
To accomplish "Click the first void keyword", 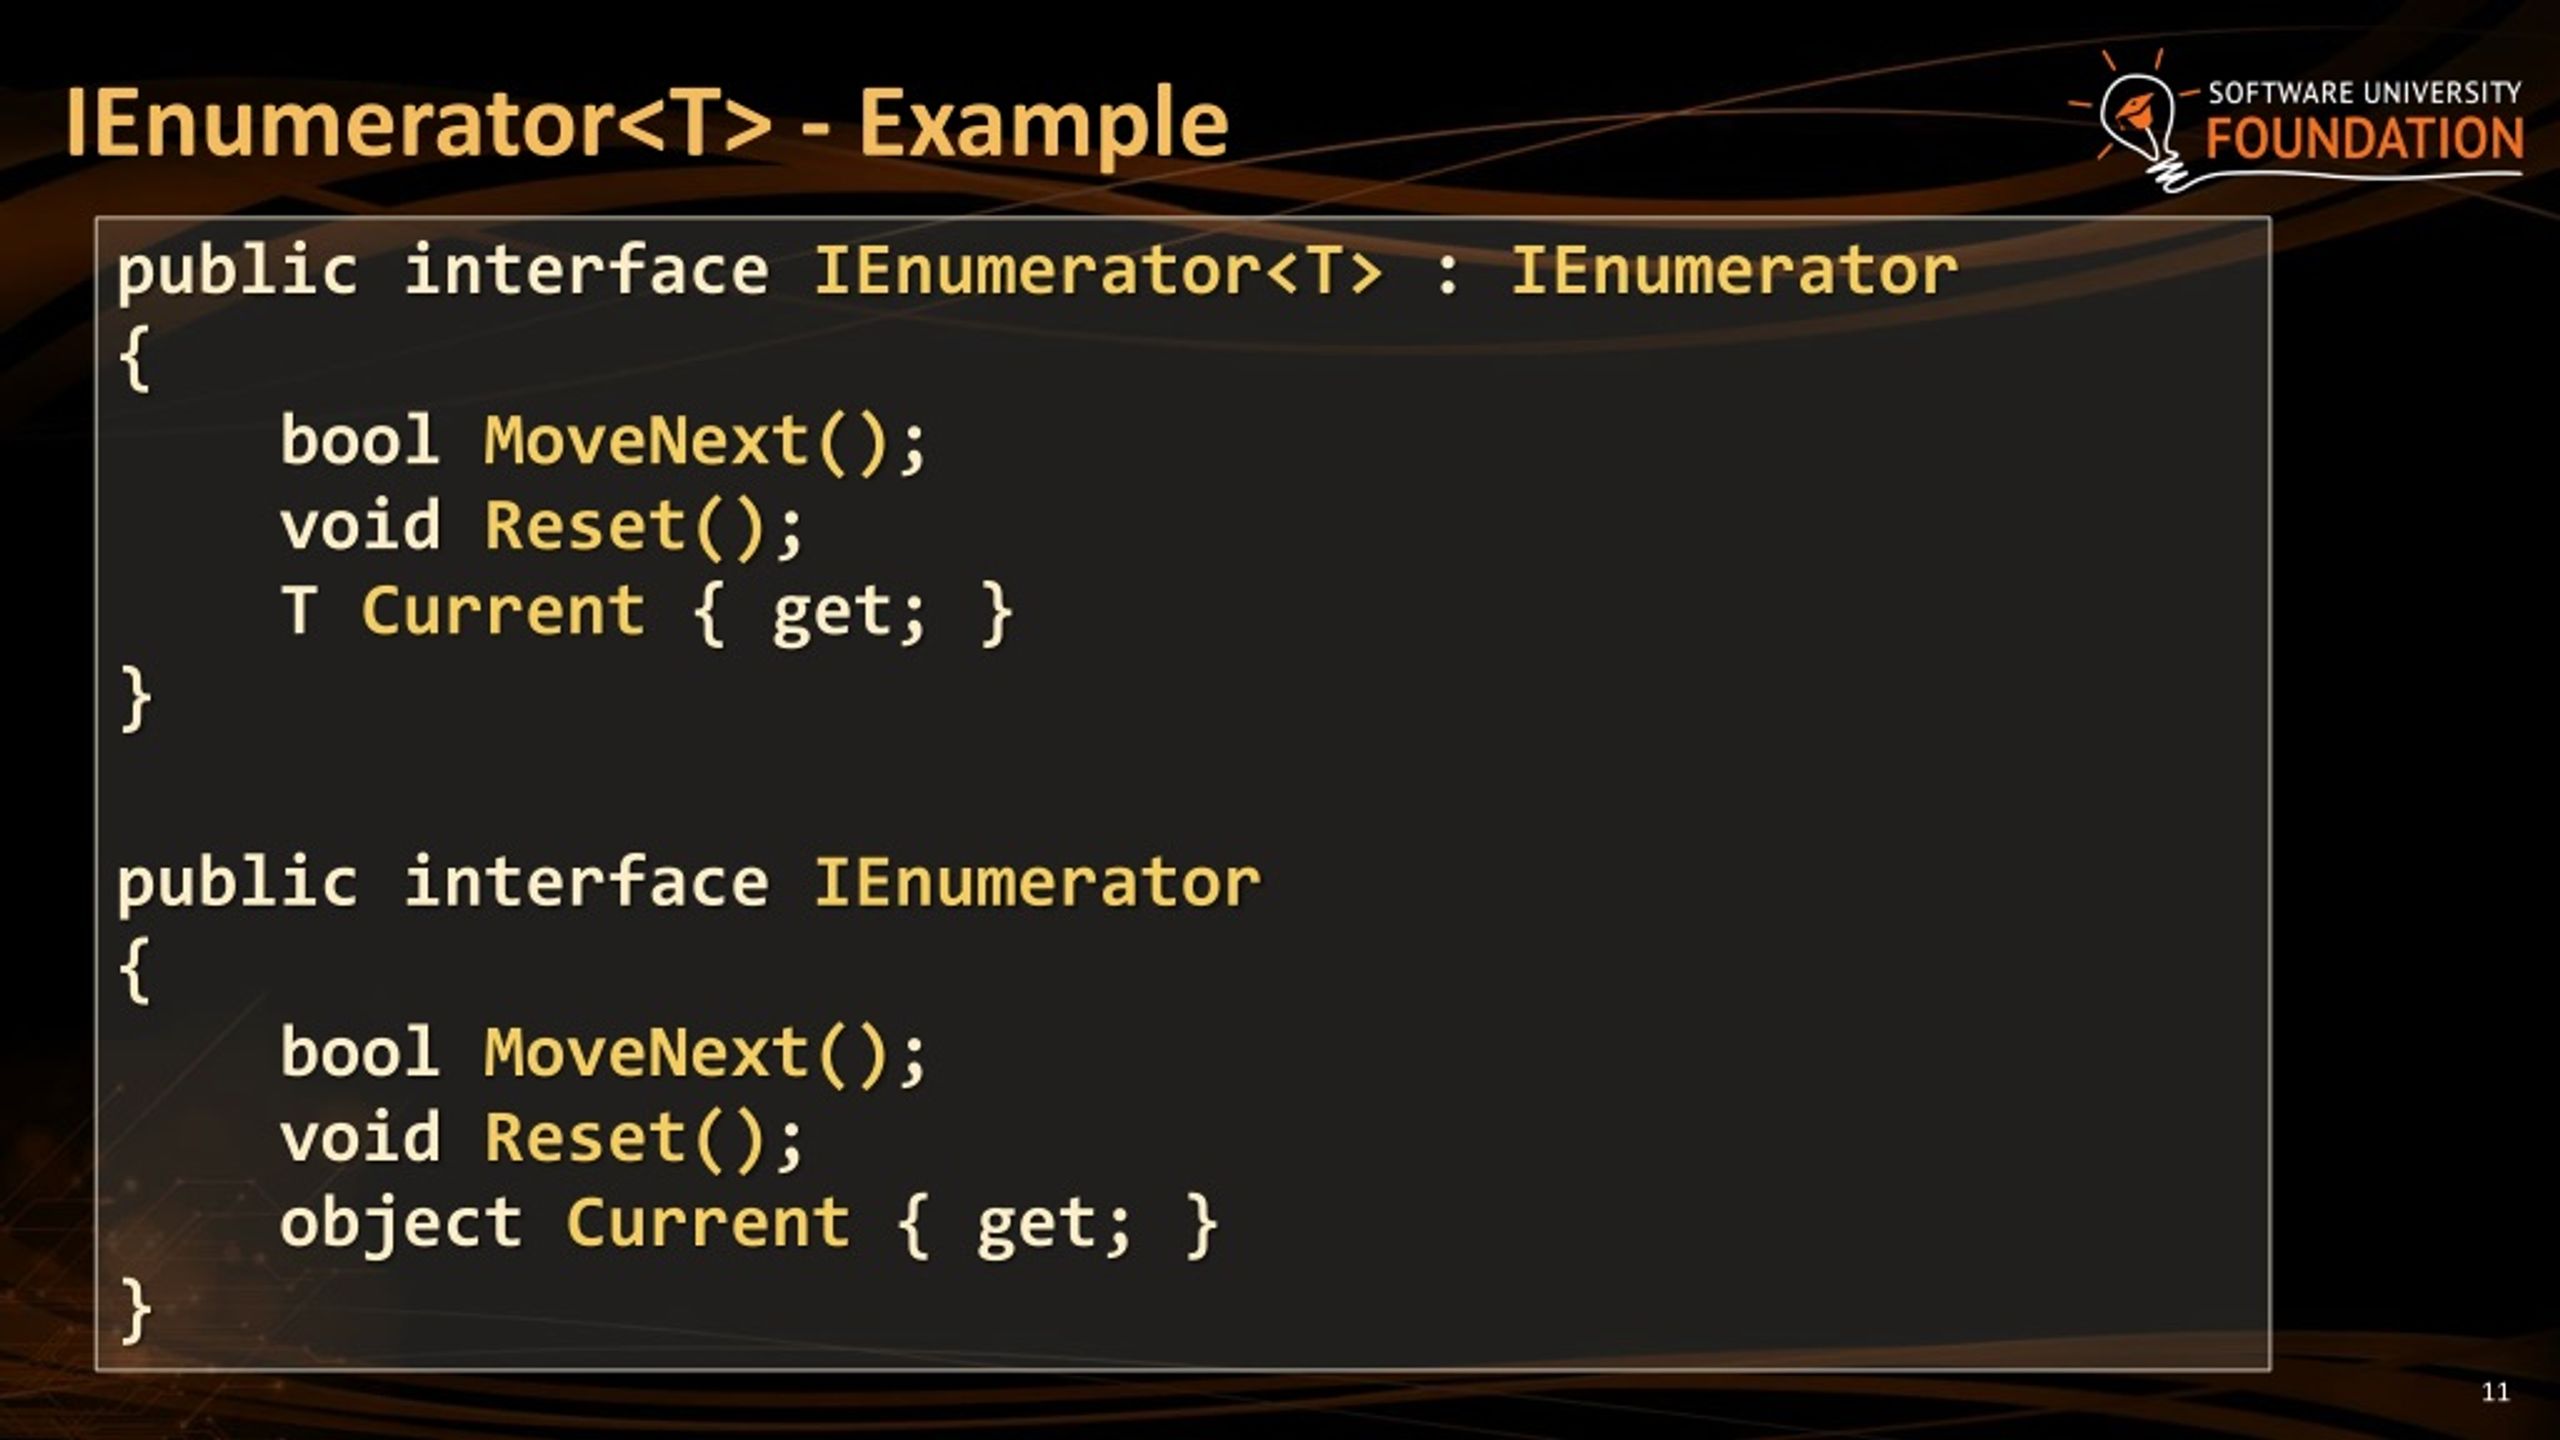I will tap(360, 526).
